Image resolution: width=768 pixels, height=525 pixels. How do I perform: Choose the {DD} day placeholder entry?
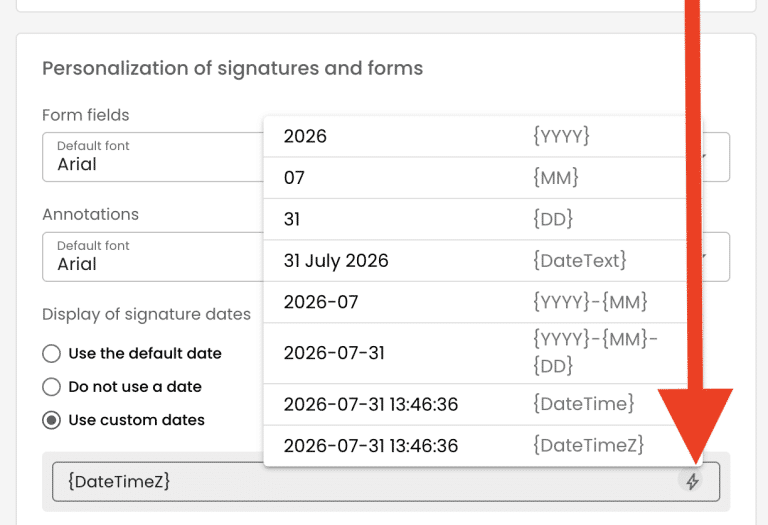(x=474, y=219)
